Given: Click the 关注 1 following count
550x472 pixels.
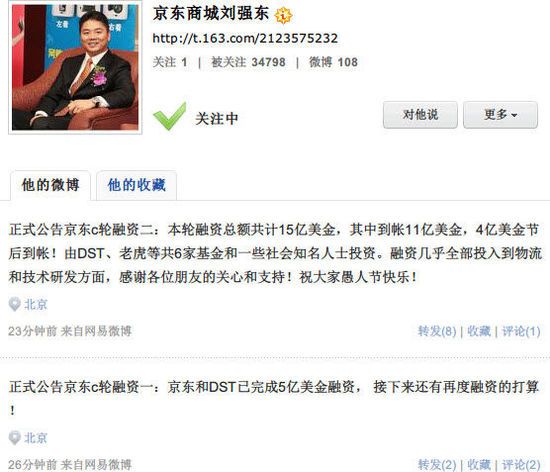Looking at the screenshot, I should (x=170, y=62).
